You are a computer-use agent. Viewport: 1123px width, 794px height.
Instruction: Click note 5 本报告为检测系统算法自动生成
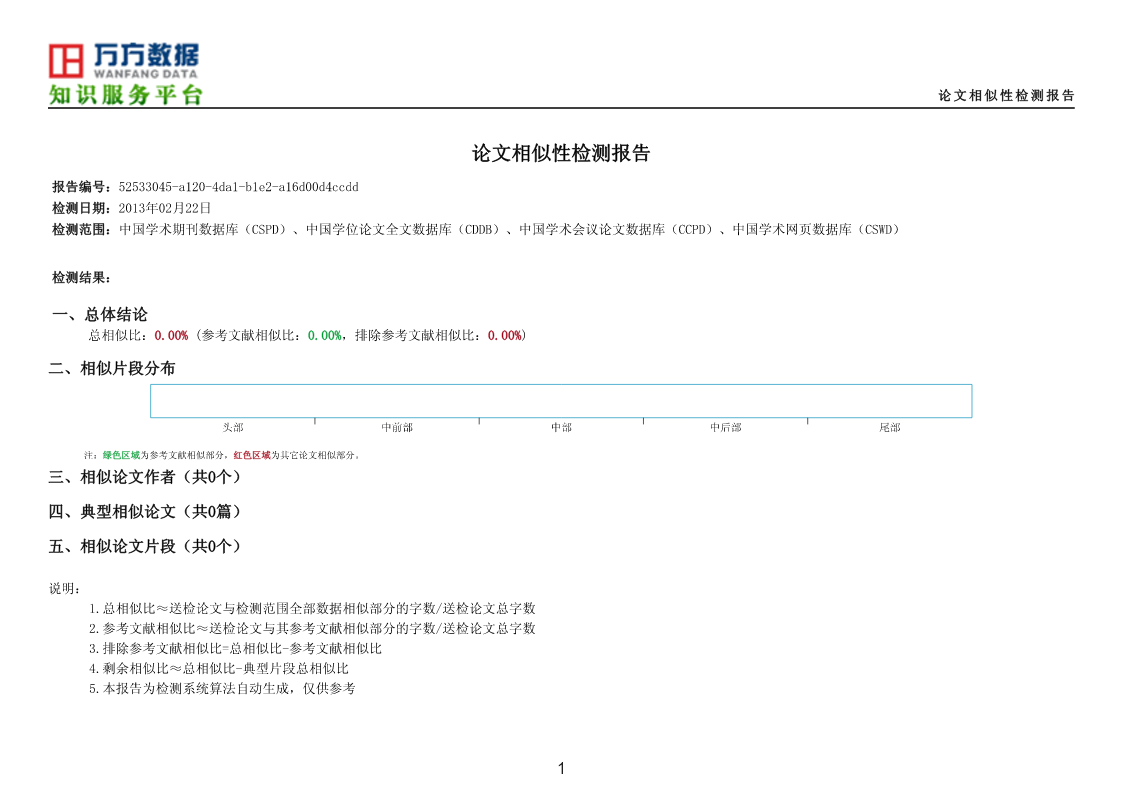coord(222,689)
